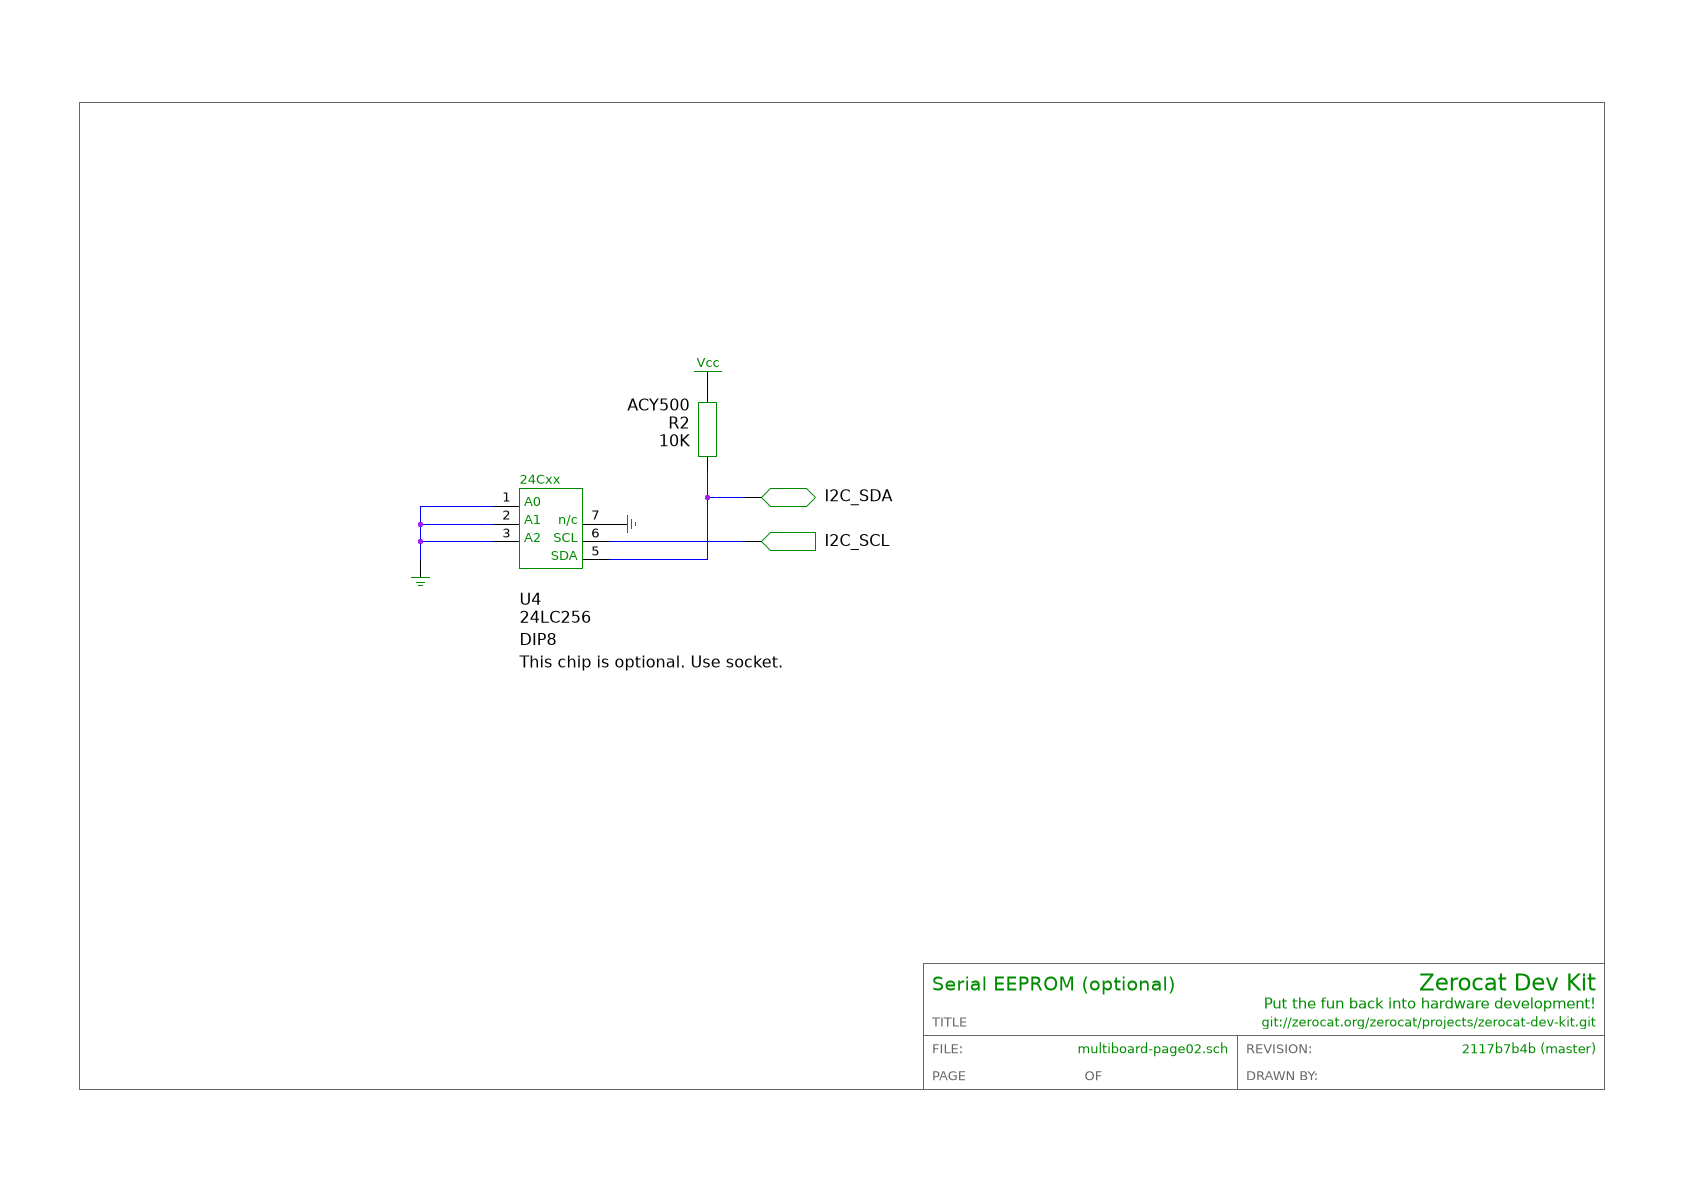Select the n/c pin label

[x=568, y=520]
